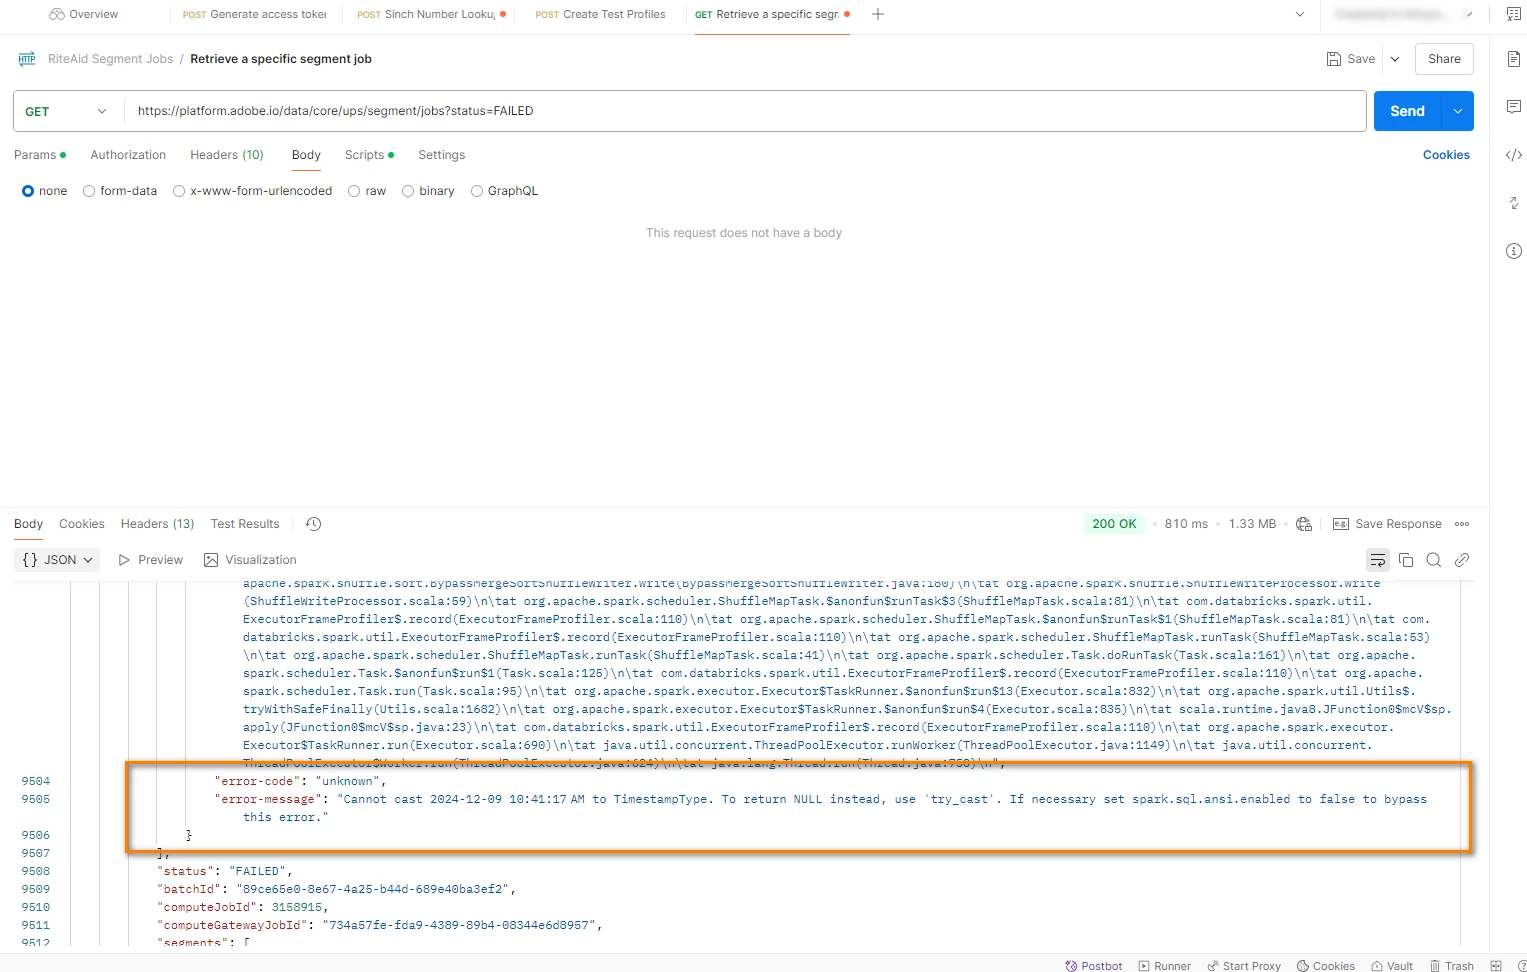The width and height of the screenshot is (1527, 972).
Task: Open the network information globe icon
Action: [x=1304, y=524]
